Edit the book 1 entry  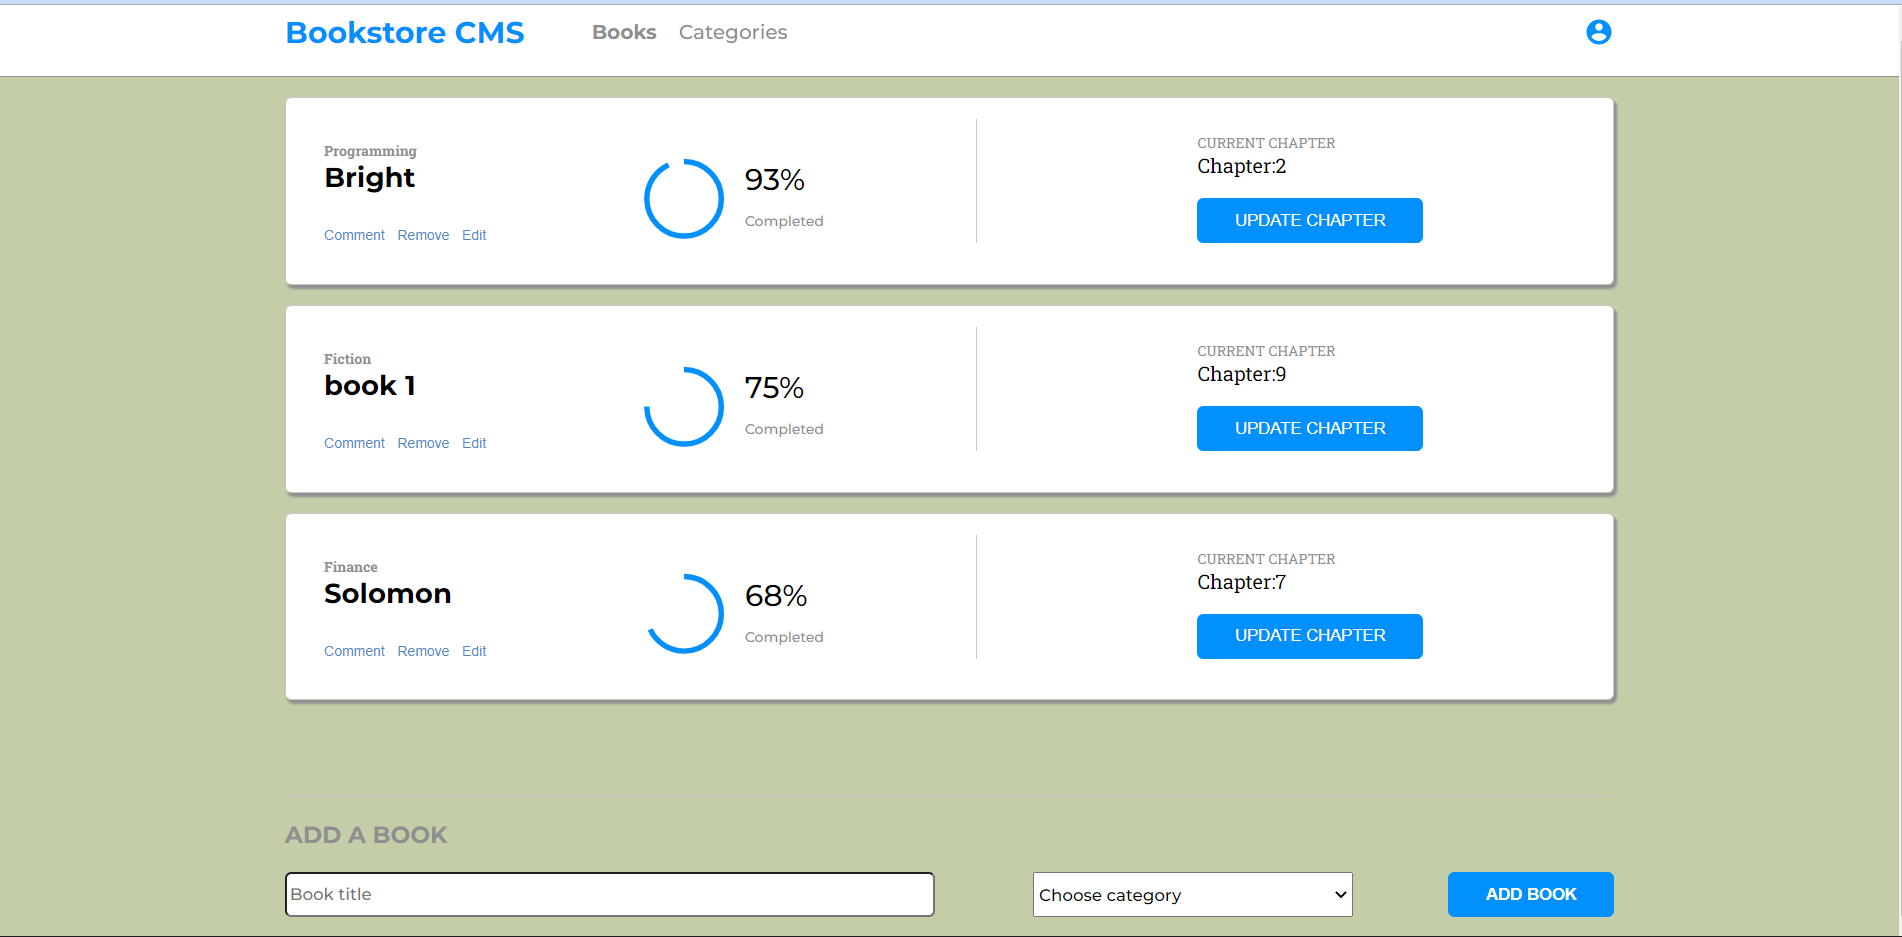pos(474,443)
